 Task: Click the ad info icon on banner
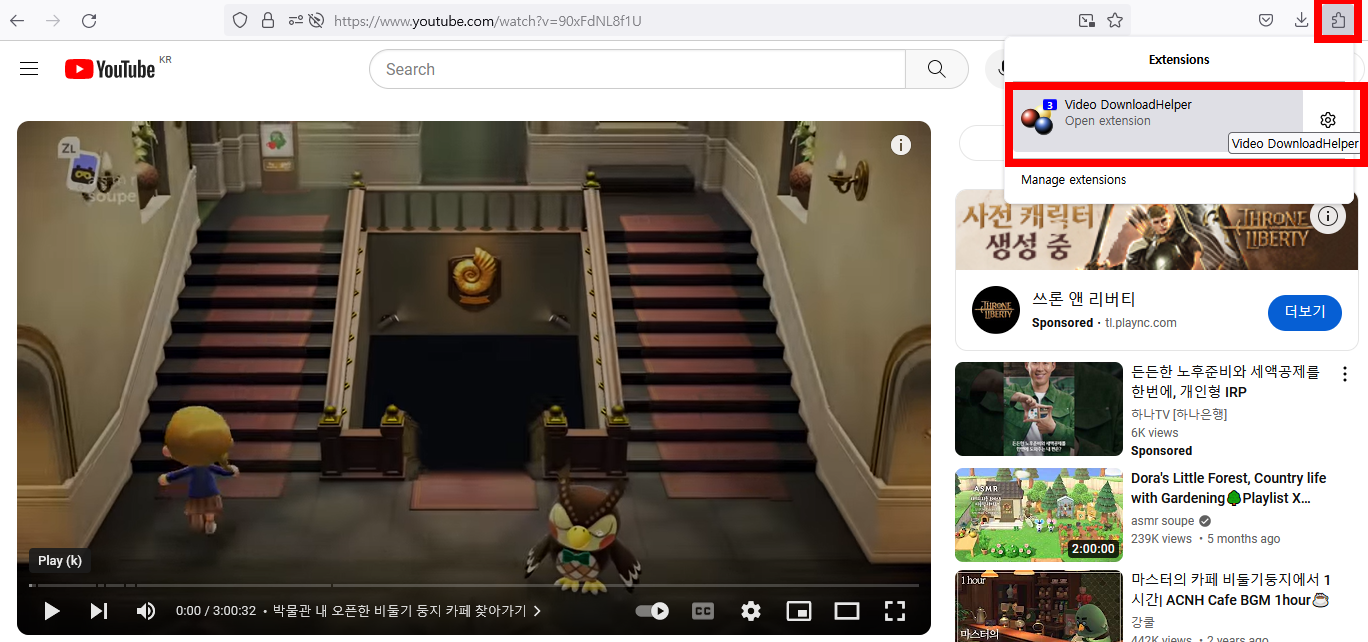[1327, 216]
